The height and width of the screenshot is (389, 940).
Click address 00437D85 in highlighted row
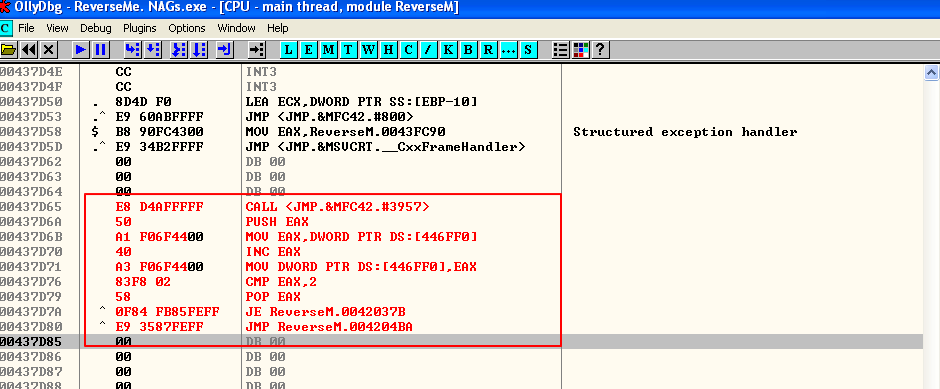point(31,342)
